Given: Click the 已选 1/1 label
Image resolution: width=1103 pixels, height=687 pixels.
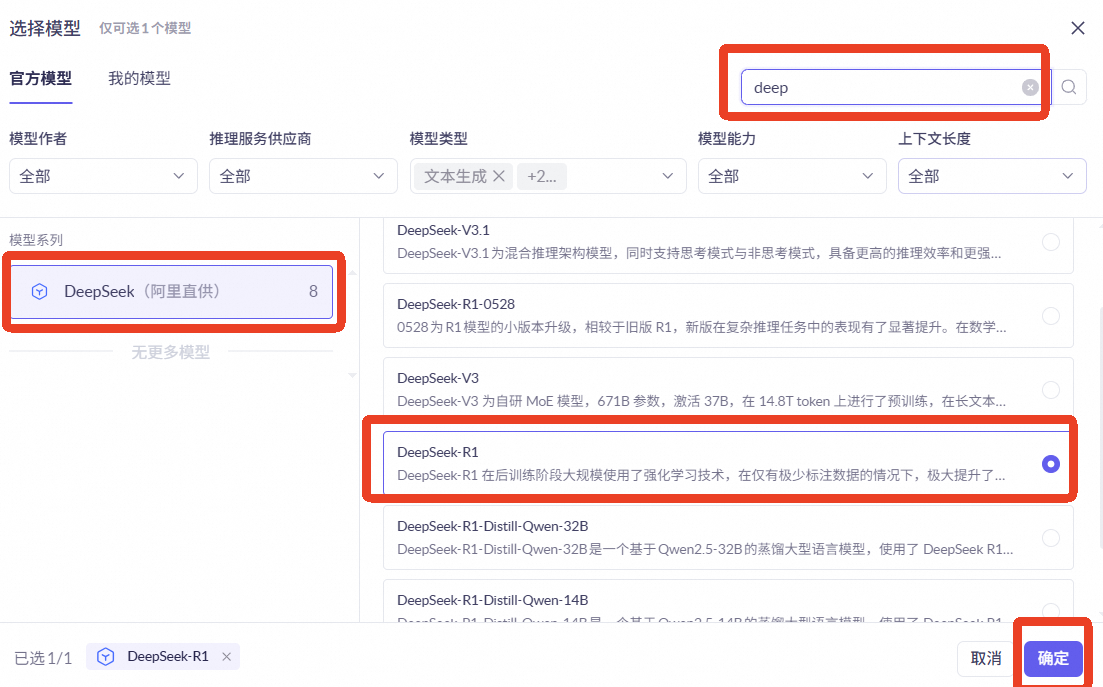Looking at the screenshot, I should point(43,658).
